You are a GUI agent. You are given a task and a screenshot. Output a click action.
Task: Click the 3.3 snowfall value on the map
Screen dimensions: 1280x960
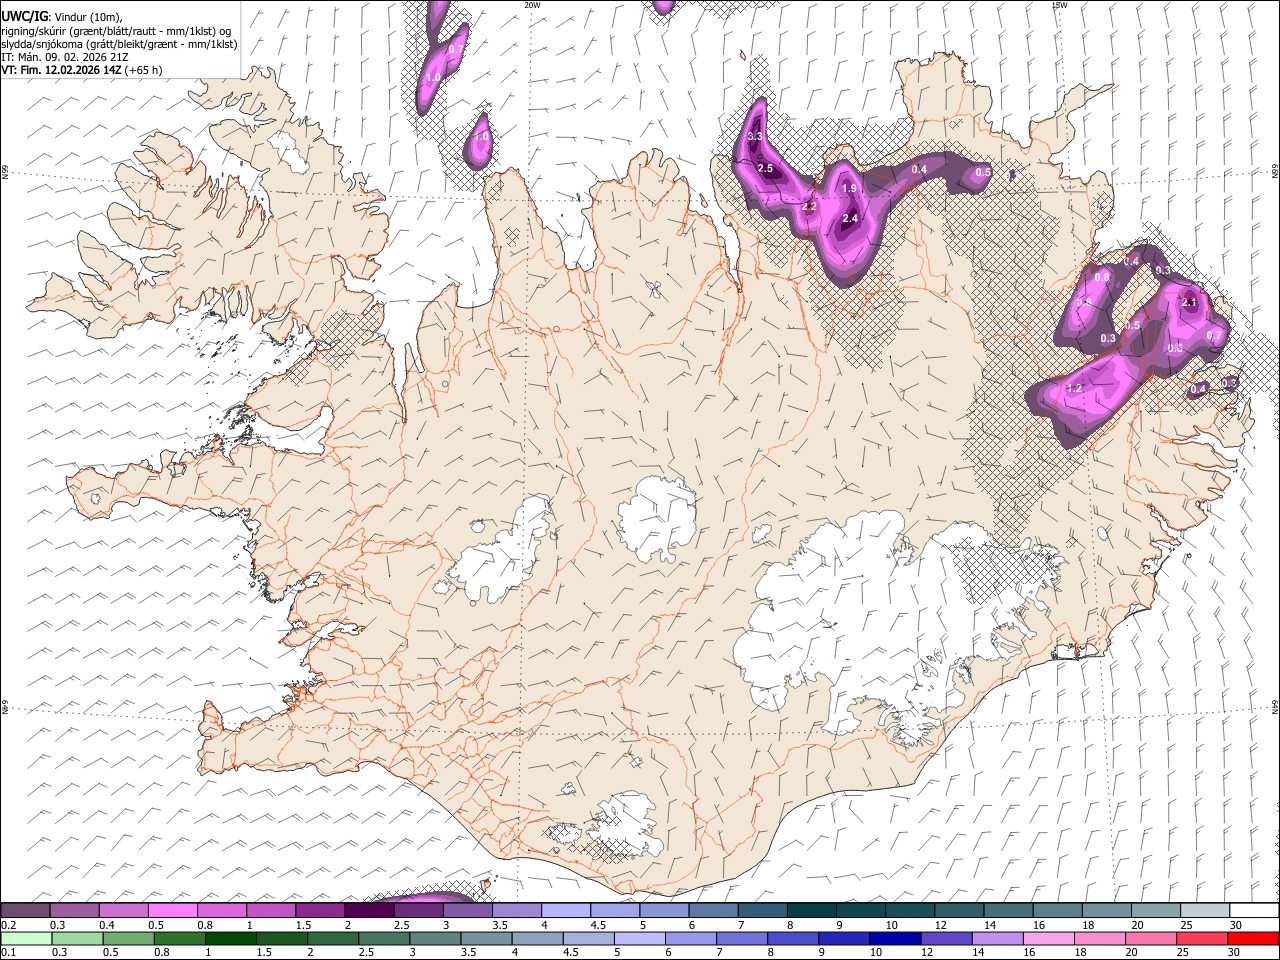pyautogui.click(x=755, y=137)
